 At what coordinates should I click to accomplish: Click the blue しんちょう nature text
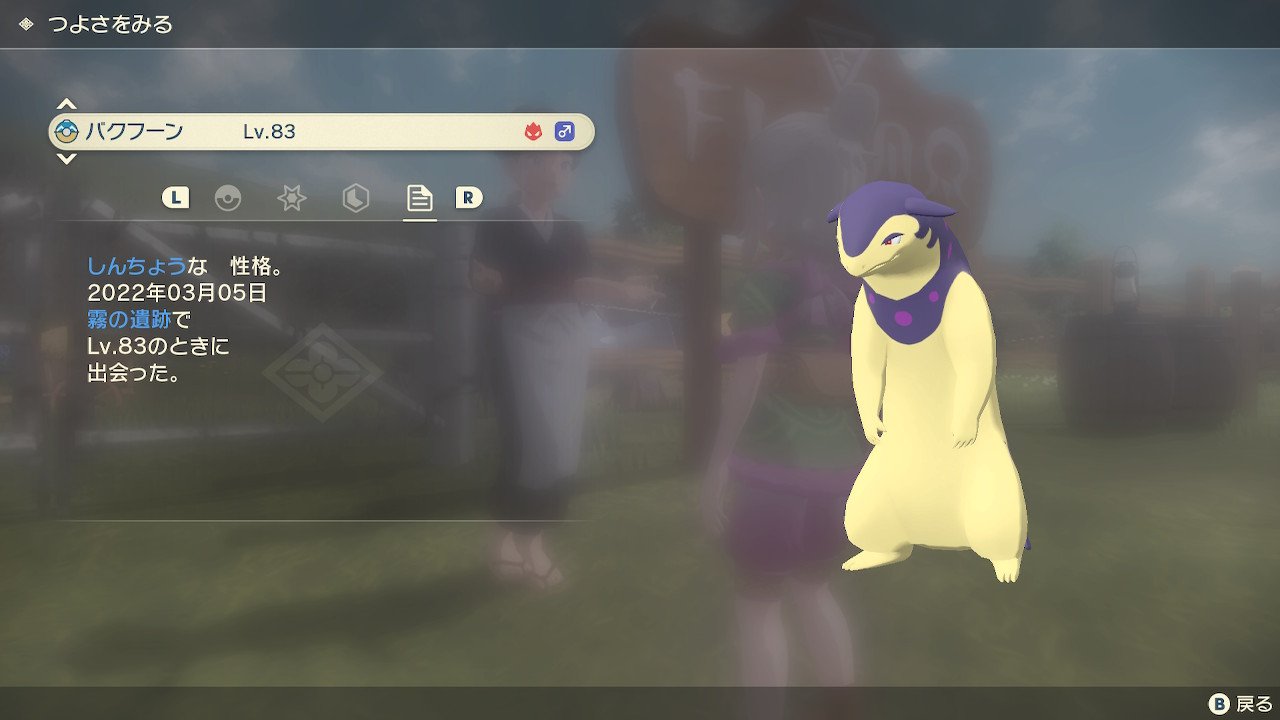136,266
